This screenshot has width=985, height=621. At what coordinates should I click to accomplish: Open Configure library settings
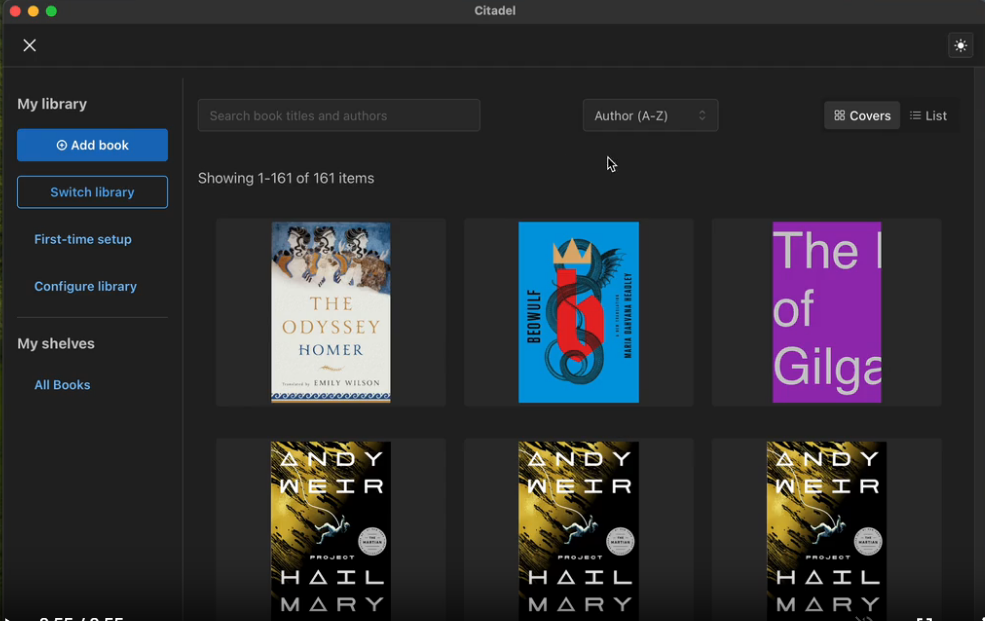pyautogui.click(x=85, y=286)
